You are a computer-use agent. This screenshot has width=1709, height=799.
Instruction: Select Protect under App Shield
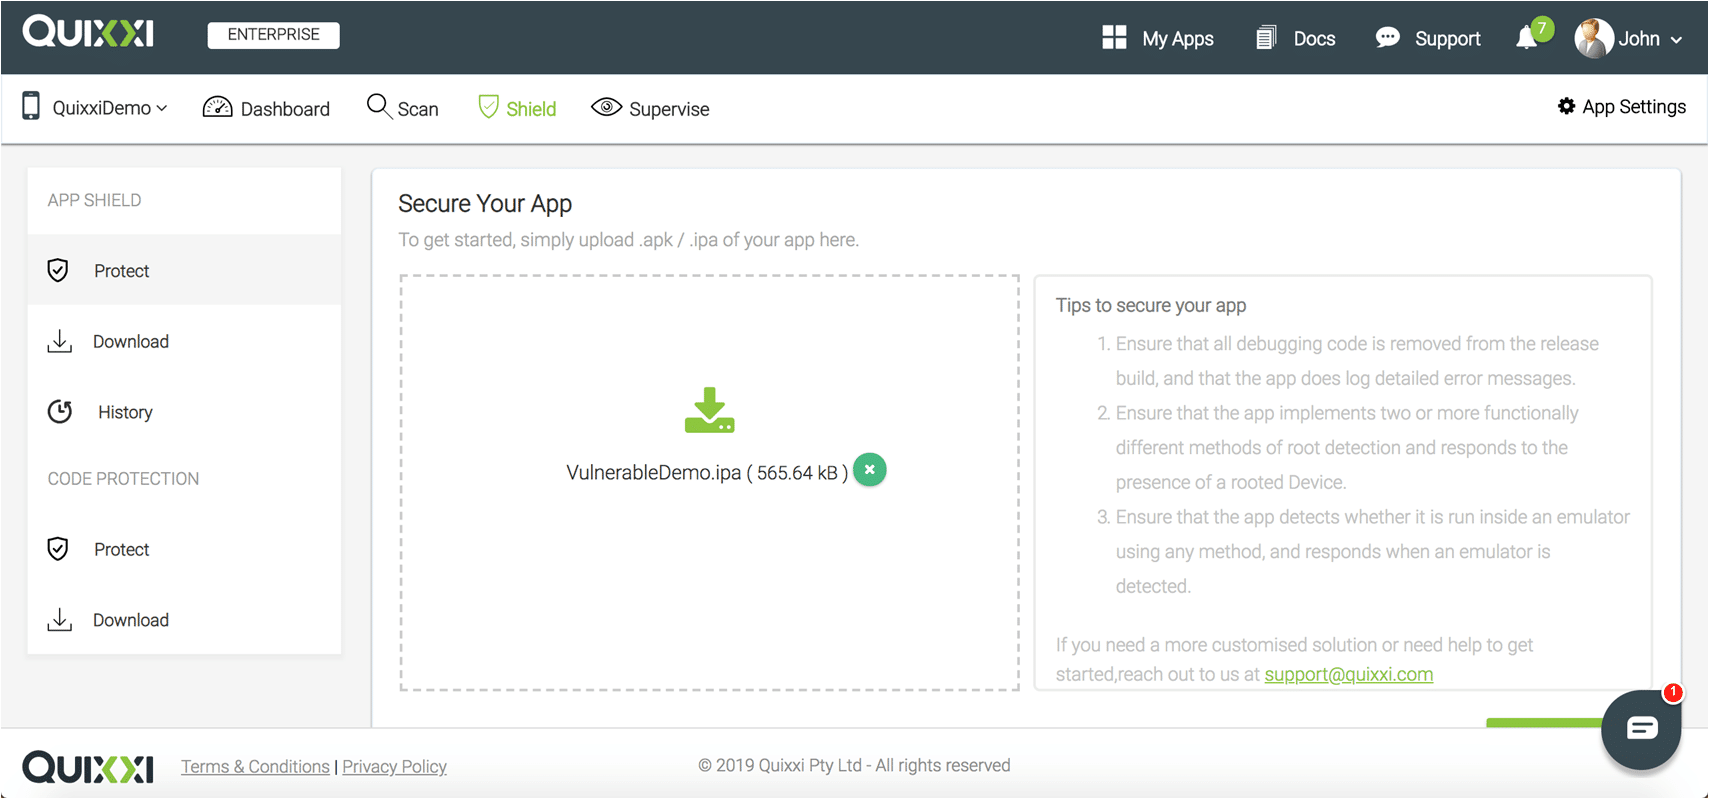[x=184, y=270]
